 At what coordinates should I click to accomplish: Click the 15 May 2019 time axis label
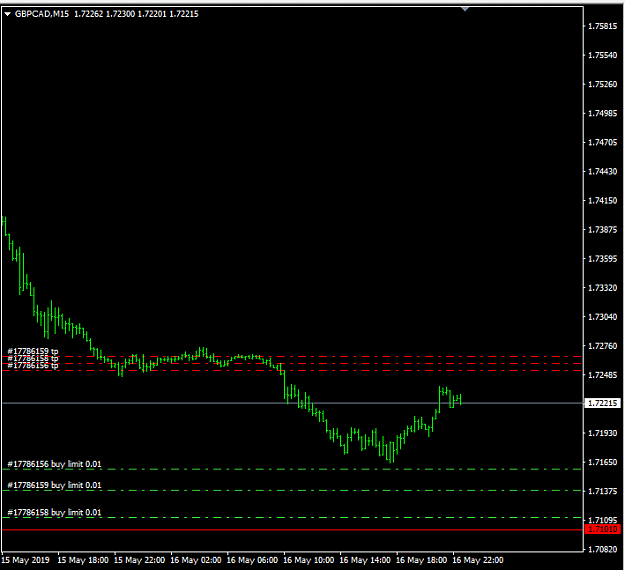click(x=26, y=560)
